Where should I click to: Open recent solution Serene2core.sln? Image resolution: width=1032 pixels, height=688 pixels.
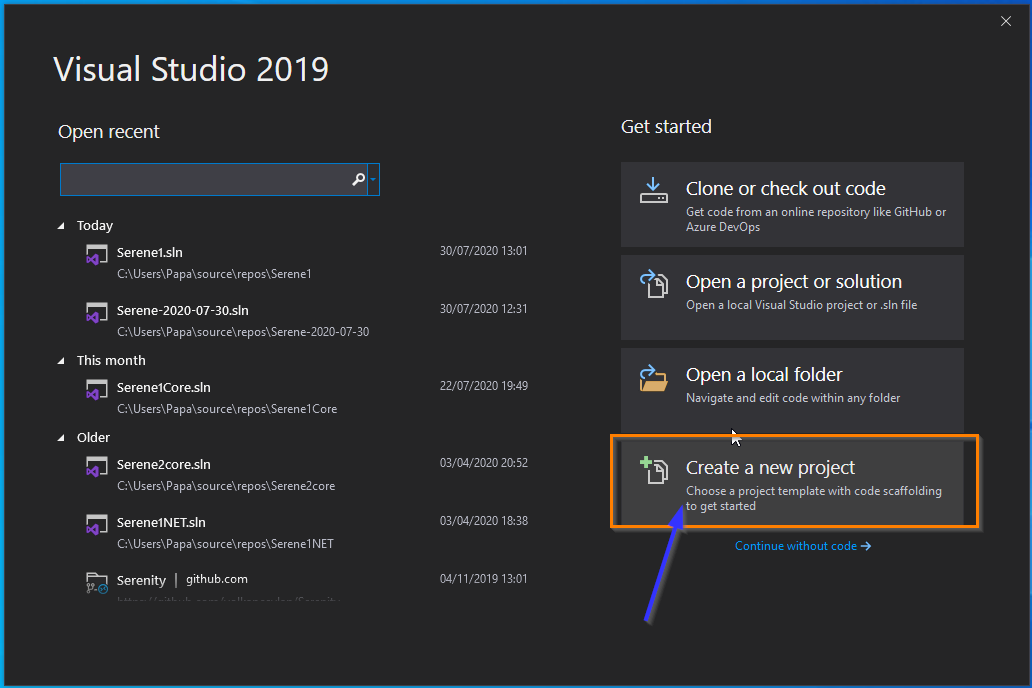[x=163, y=464]
